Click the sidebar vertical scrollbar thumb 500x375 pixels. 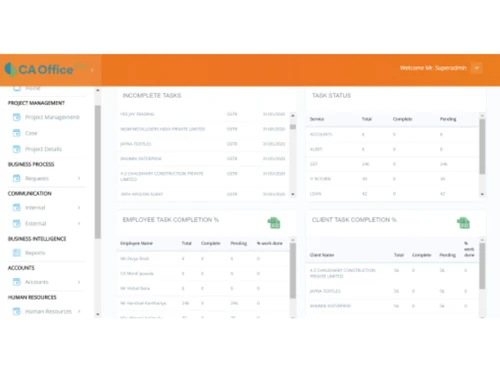[98, 172]
